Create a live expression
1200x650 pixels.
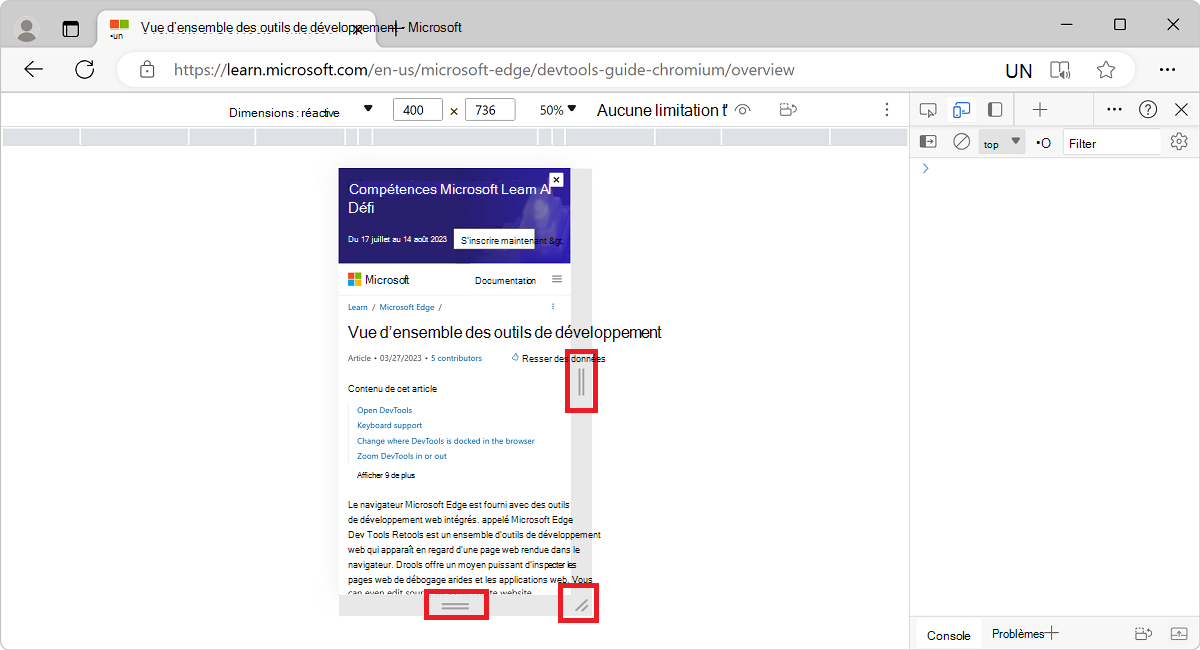(1043, 143)
